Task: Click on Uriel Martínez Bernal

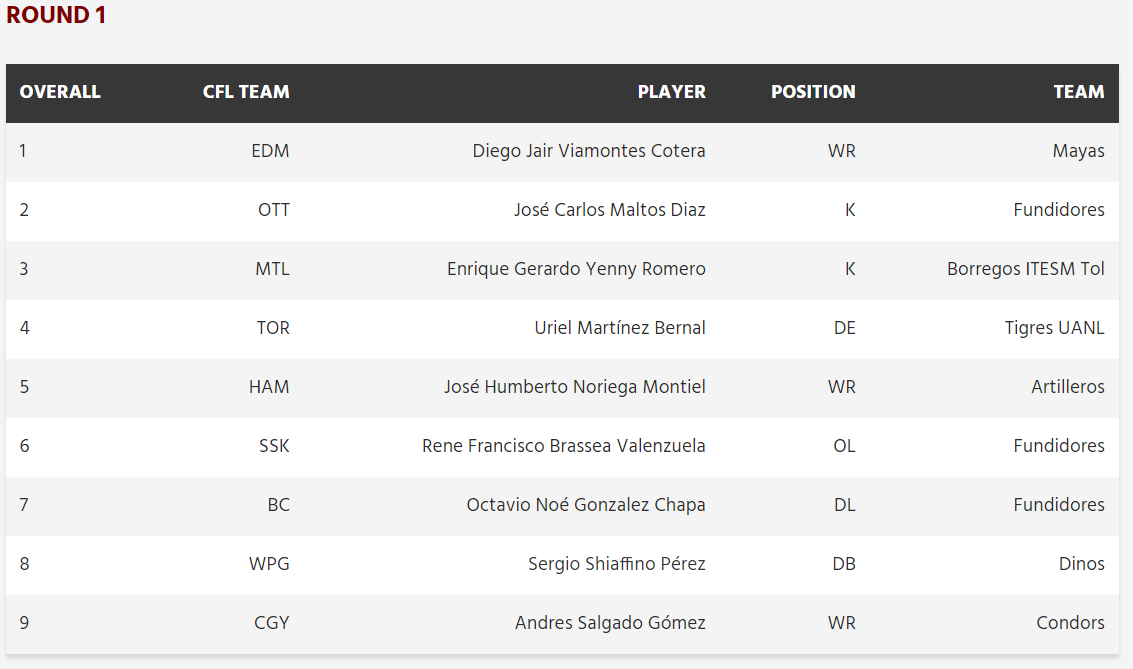Action: (620, 328)
